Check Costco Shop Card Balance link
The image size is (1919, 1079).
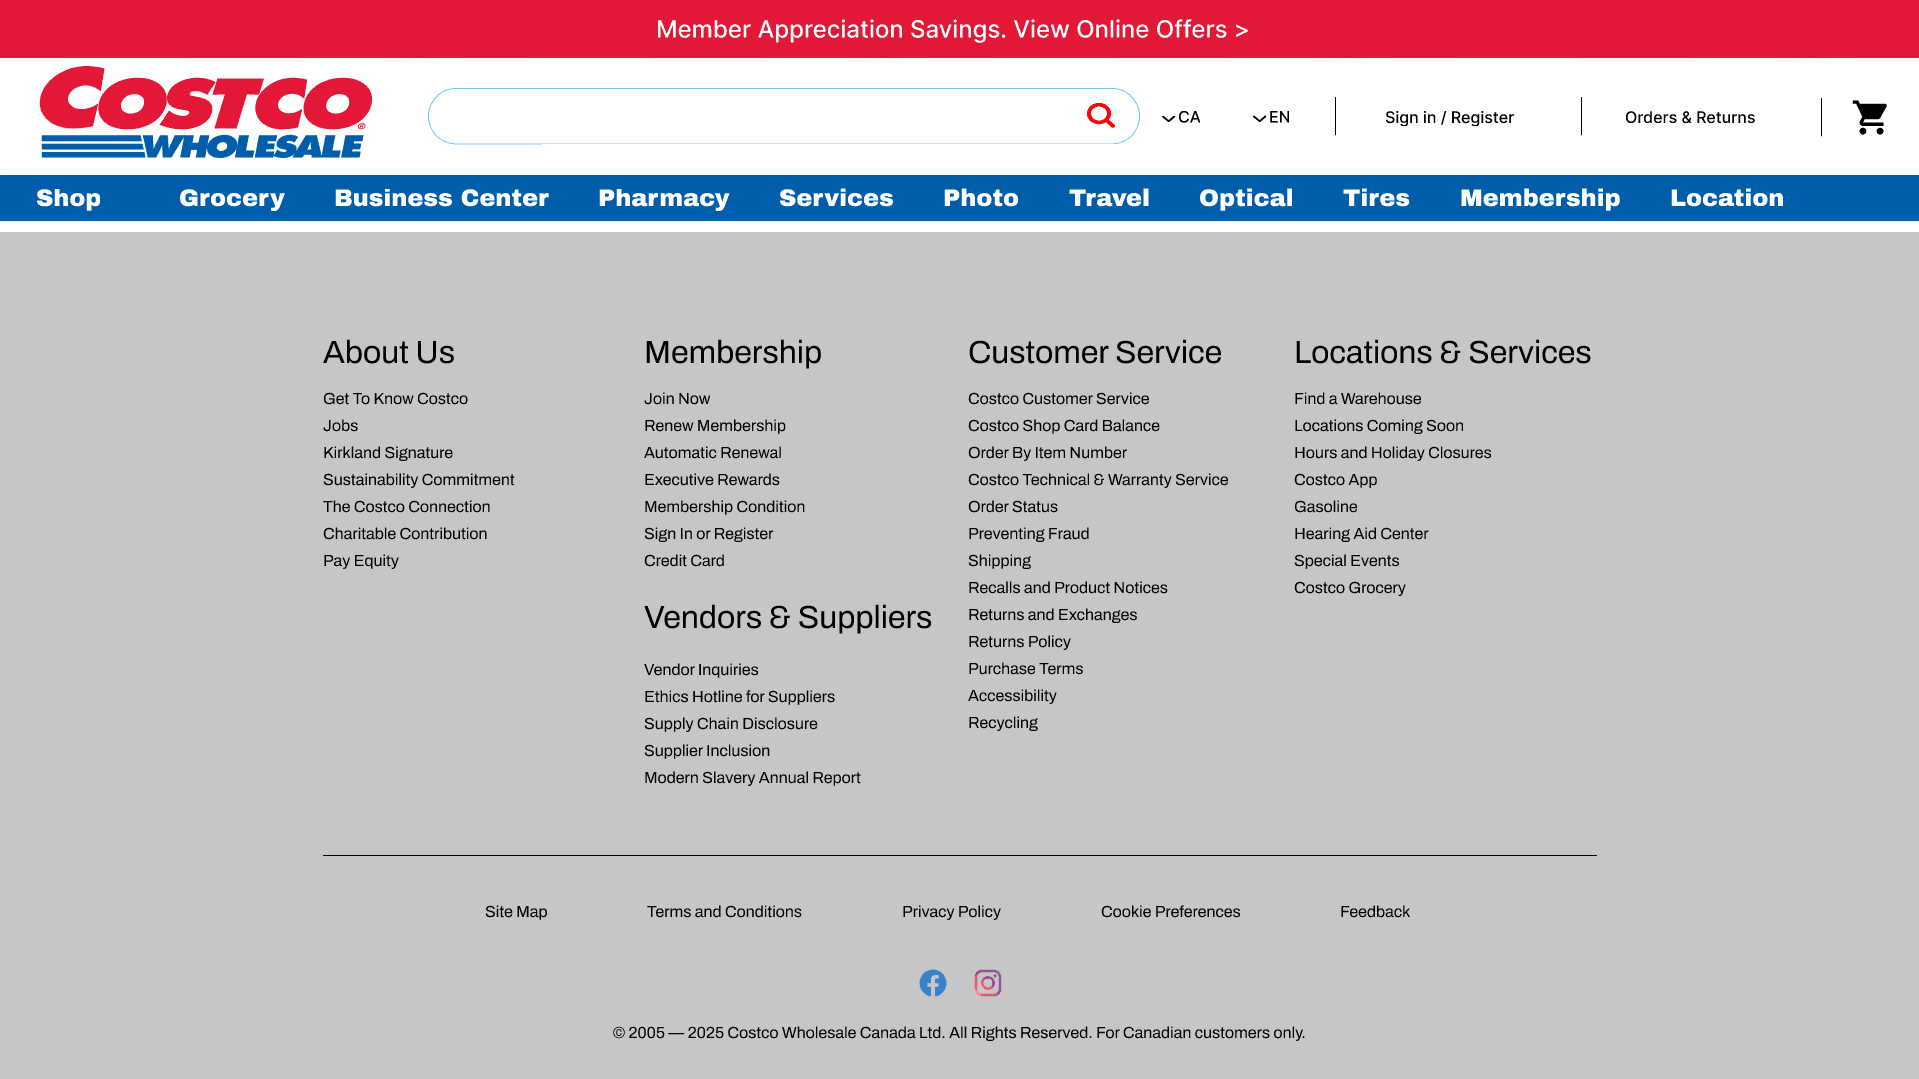point(1064,425)
